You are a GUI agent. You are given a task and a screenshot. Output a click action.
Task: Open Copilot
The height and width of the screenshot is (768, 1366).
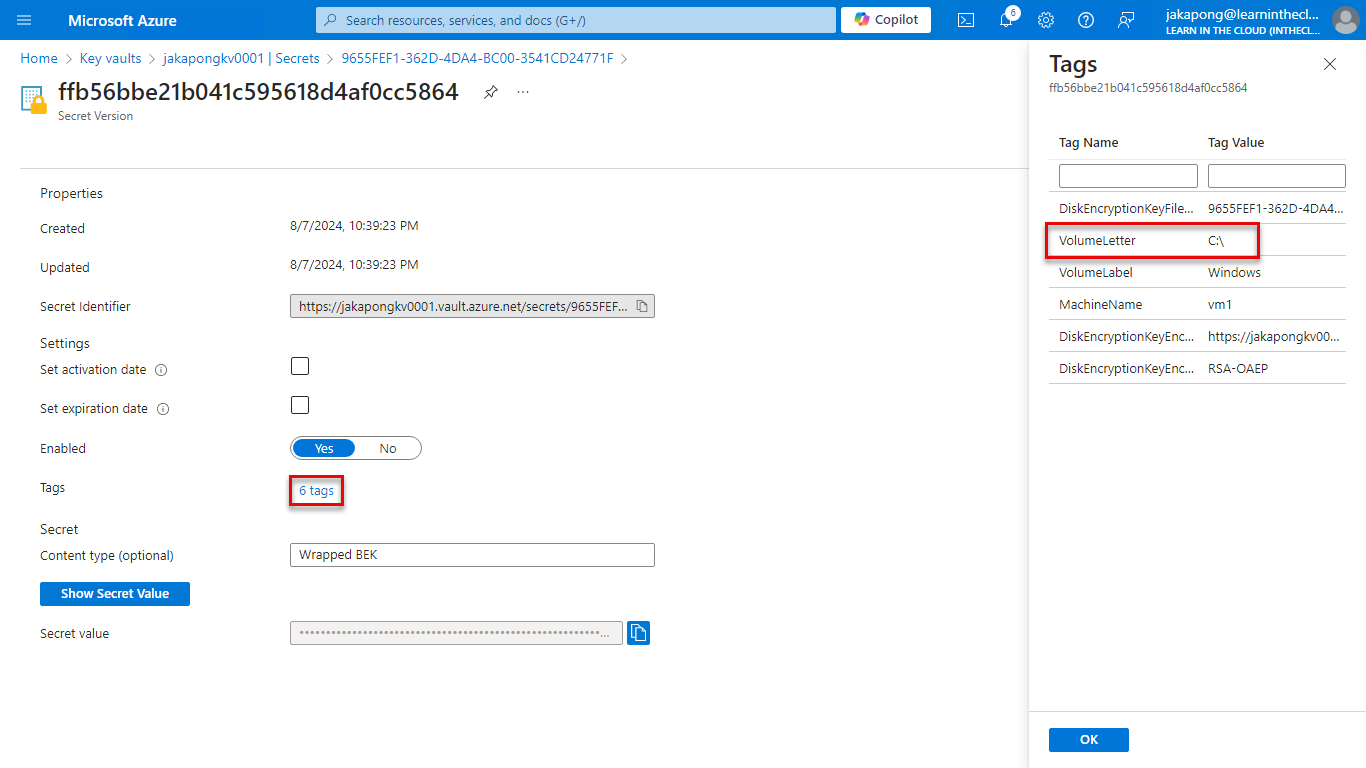pos(886,20)
